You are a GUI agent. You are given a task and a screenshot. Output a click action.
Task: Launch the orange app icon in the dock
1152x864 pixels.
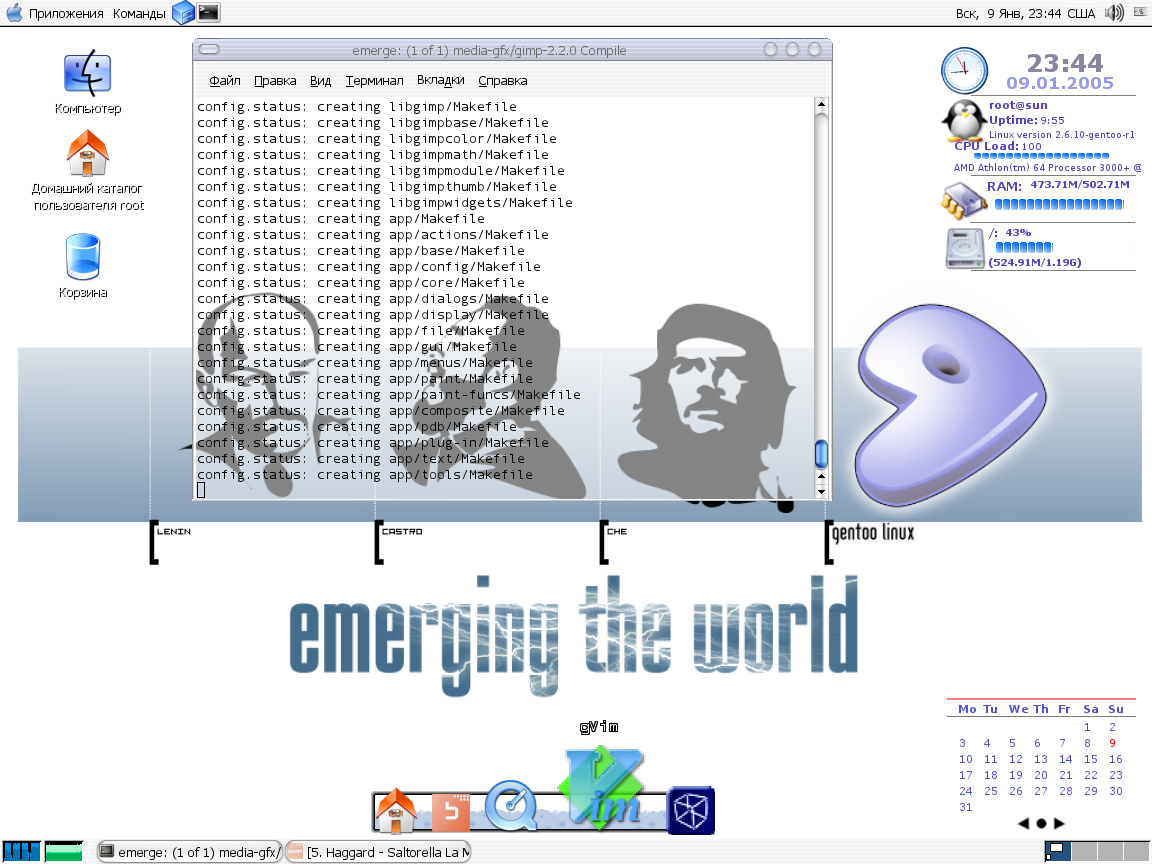pos(450,812)
